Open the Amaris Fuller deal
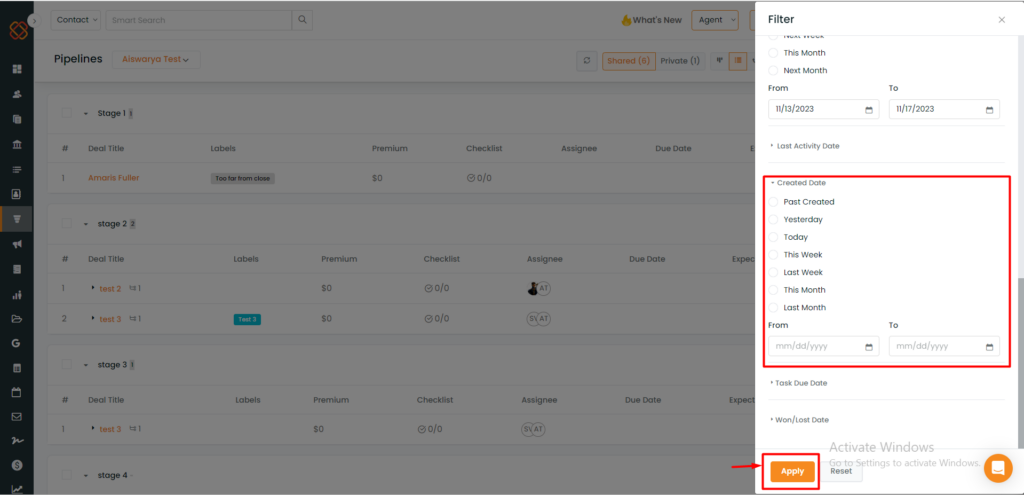Screen dimensions: 1024x495 click(114, 178)
